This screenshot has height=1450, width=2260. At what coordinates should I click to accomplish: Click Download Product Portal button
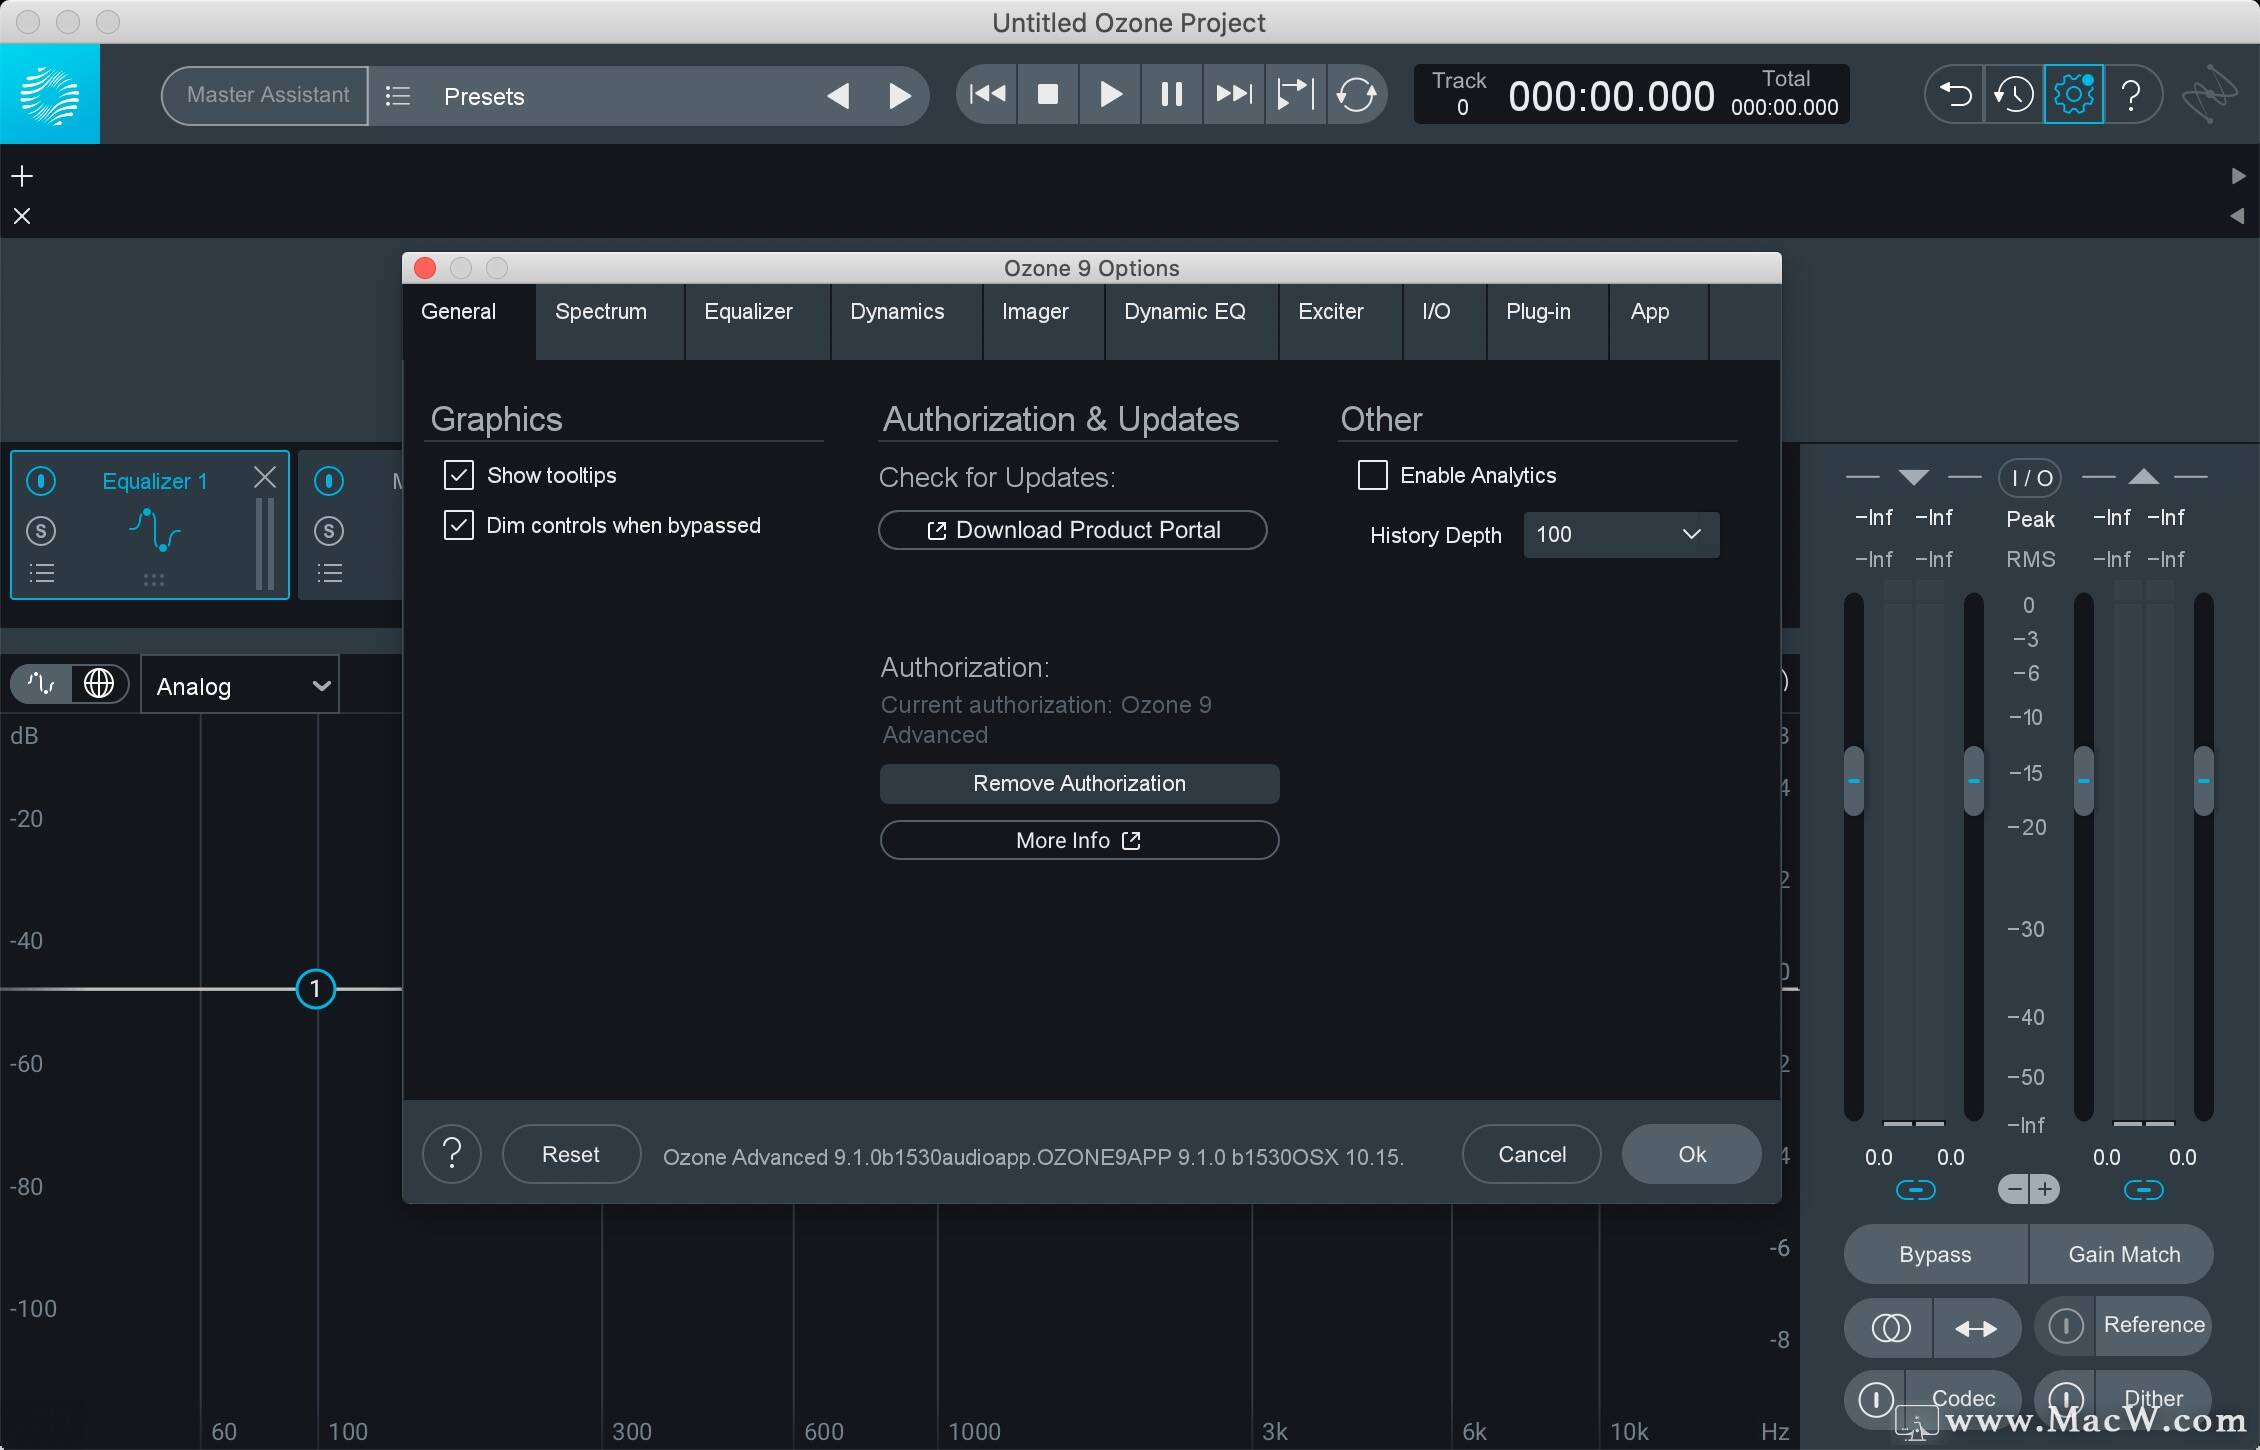(x=1073, y=530)
